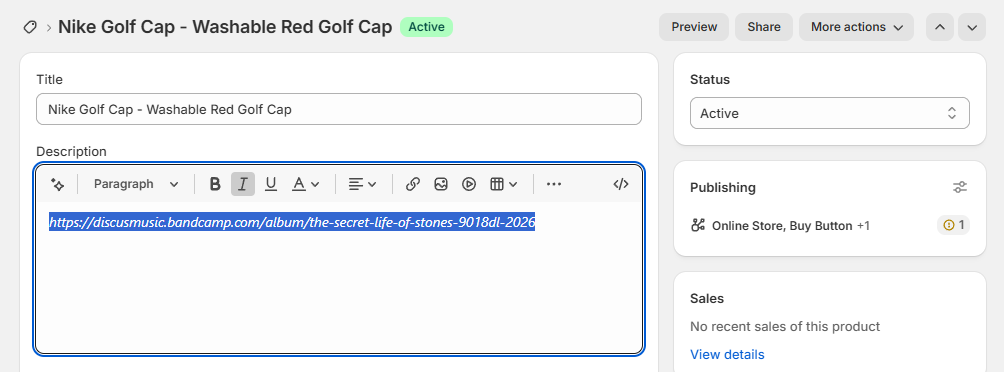Viewport: 1004px width, 372px height.
Task: Toggle underline formatting
Action: 271,184
